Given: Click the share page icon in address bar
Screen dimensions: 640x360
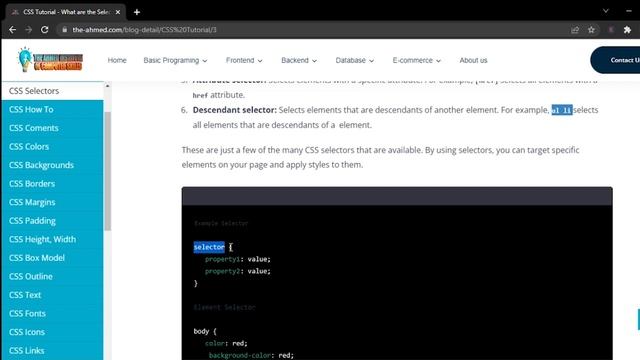Looking at the screenshot, I should click(x=575, y=30).
